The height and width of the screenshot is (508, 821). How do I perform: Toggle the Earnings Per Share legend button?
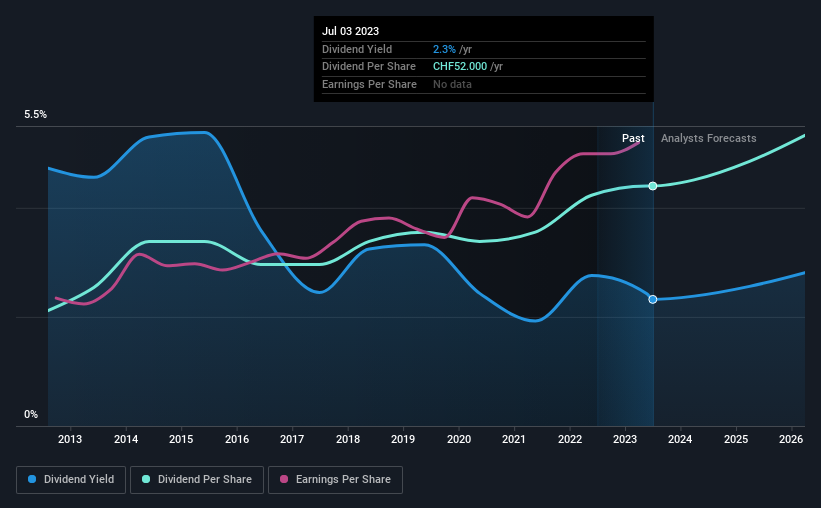(335, 480)
